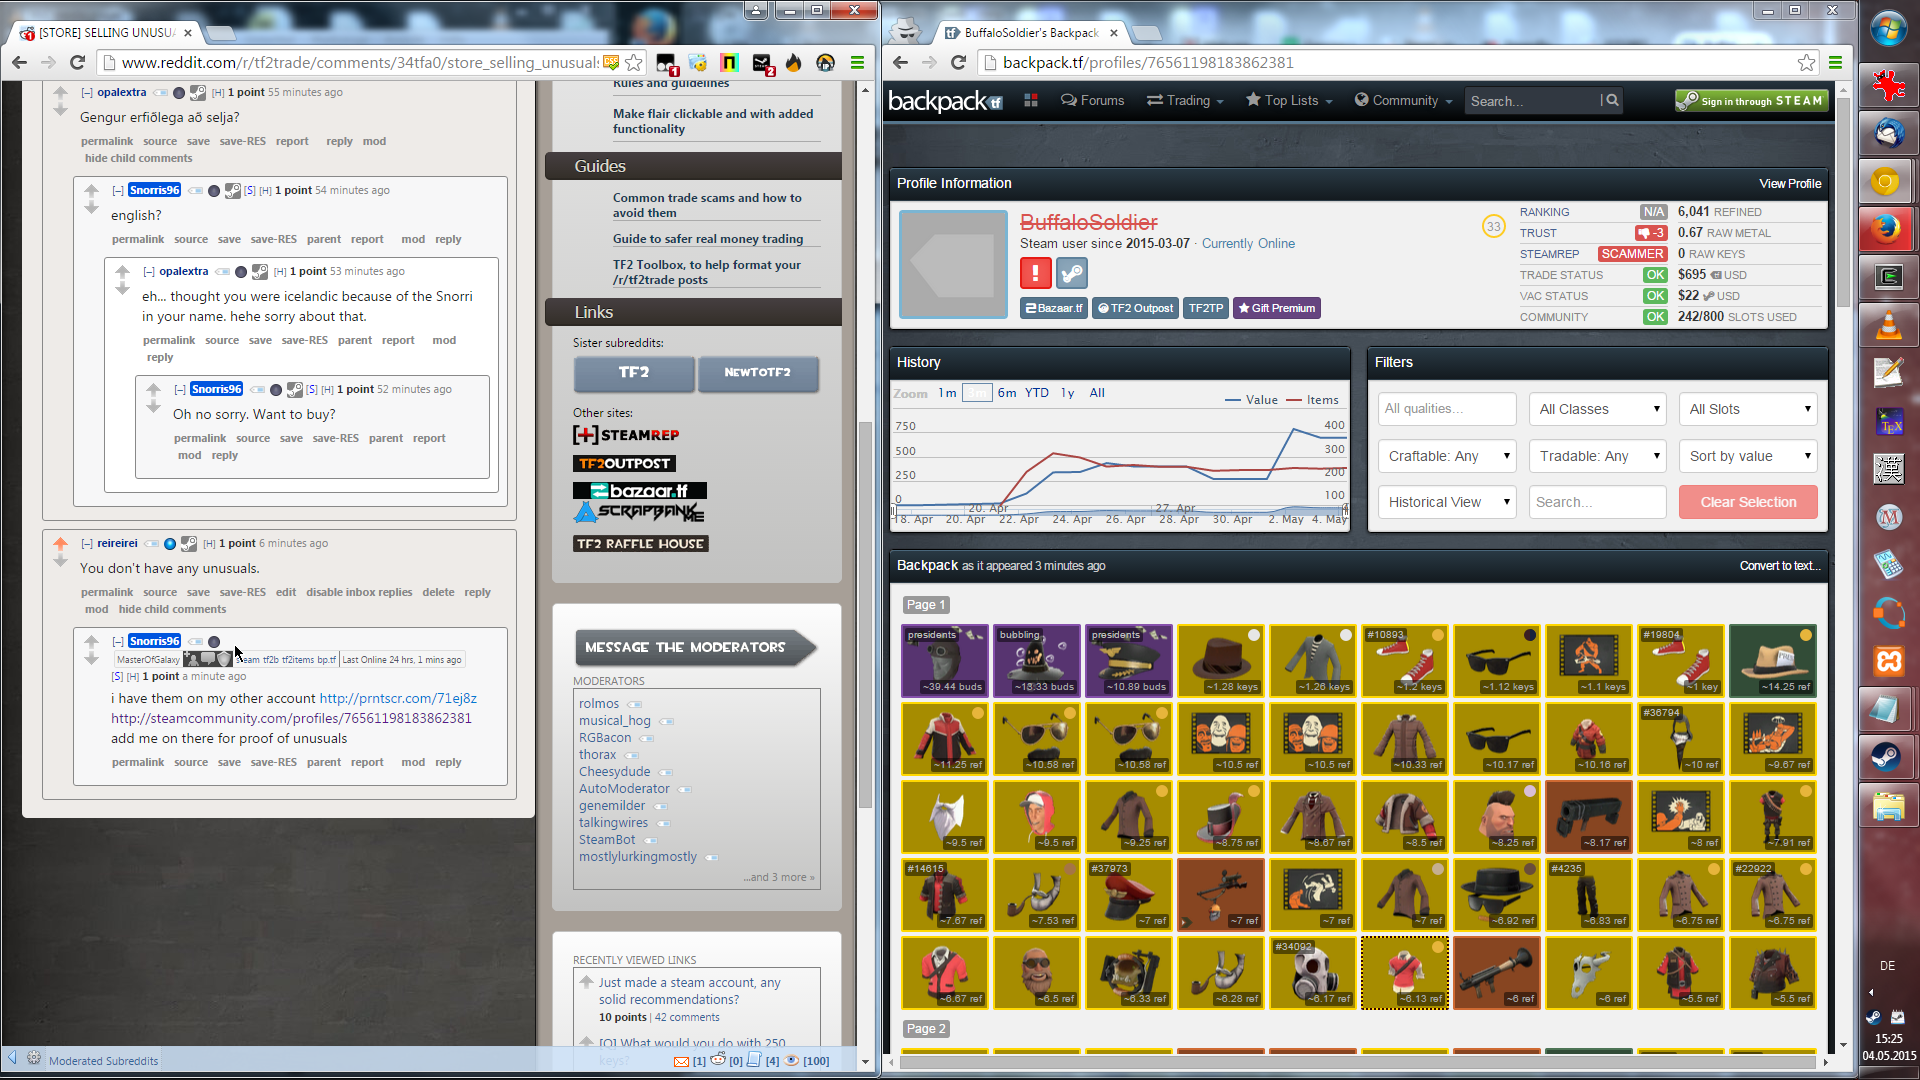Collapse opalextra's top comment with [–]
The height and width of the screenshot is (1080, 1920).
(x=87, y=92)
